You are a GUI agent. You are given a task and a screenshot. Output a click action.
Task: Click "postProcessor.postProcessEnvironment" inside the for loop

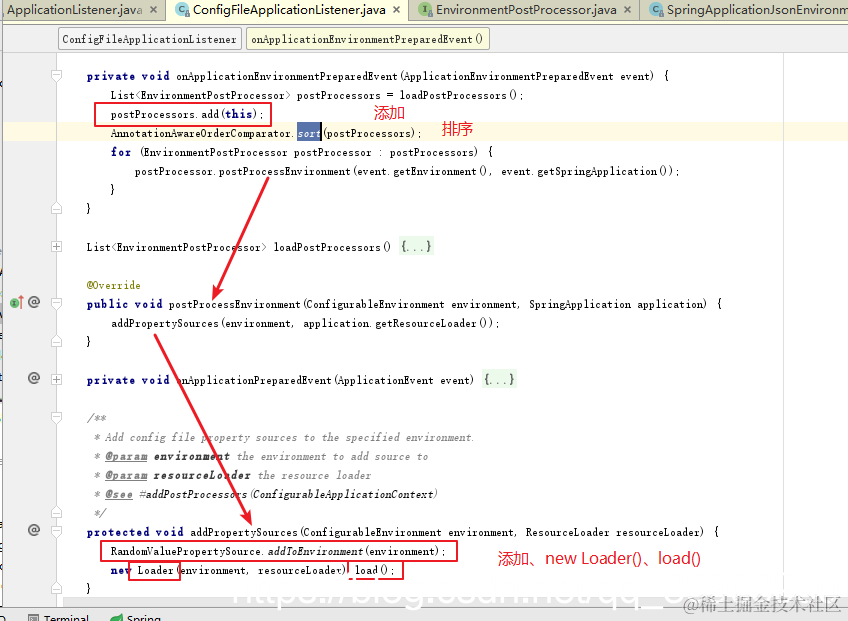(242, 171)
